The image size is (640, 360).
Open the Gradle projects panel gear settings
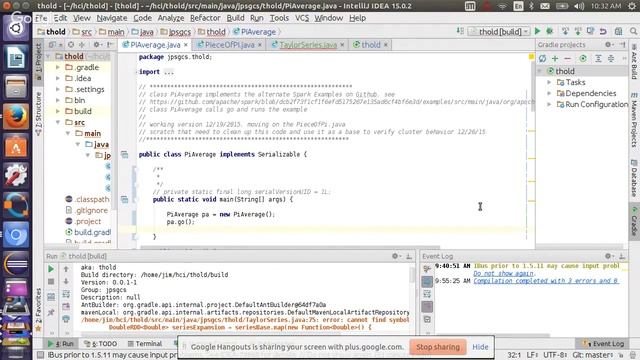(x=609, y=44)
